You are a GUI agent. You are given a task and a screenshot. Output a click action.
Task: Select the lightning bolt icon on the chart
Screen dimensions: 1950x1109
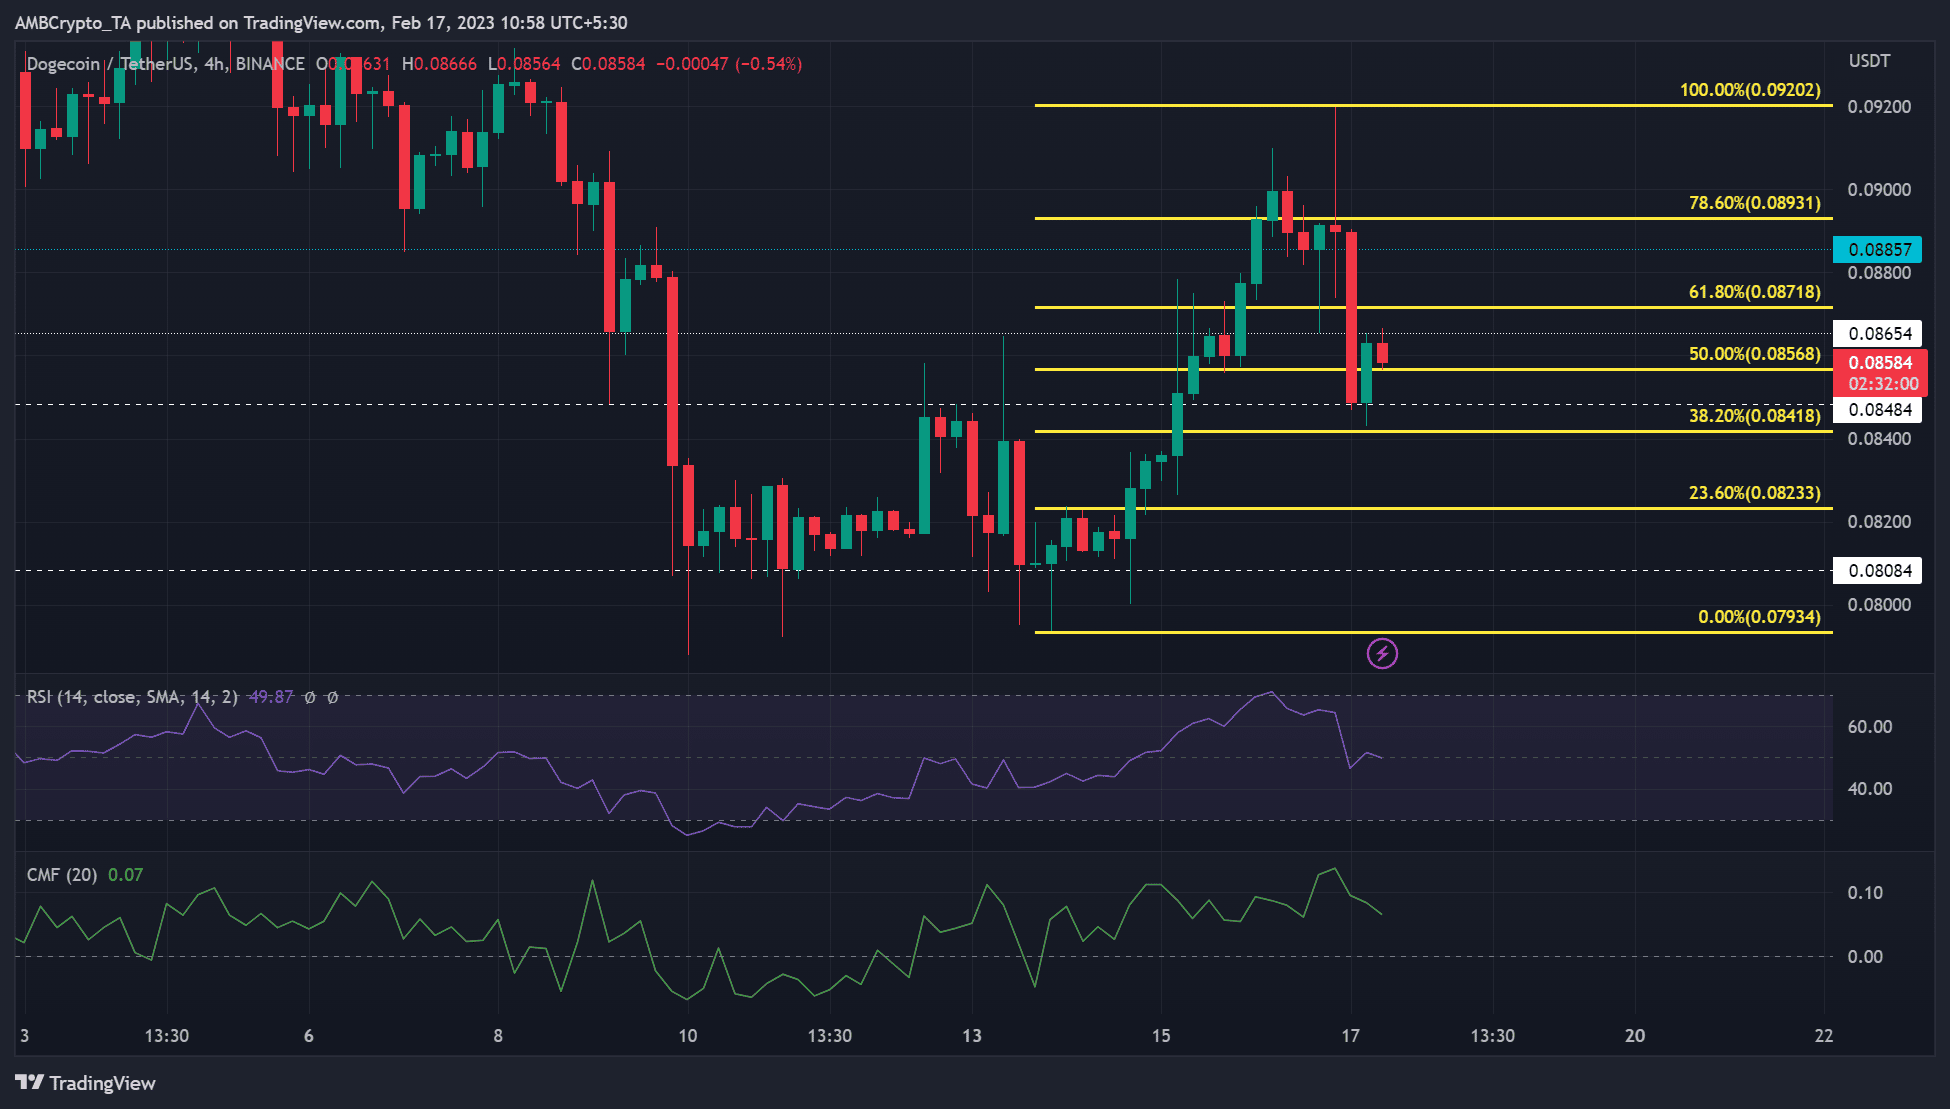tap(1382, 655)
